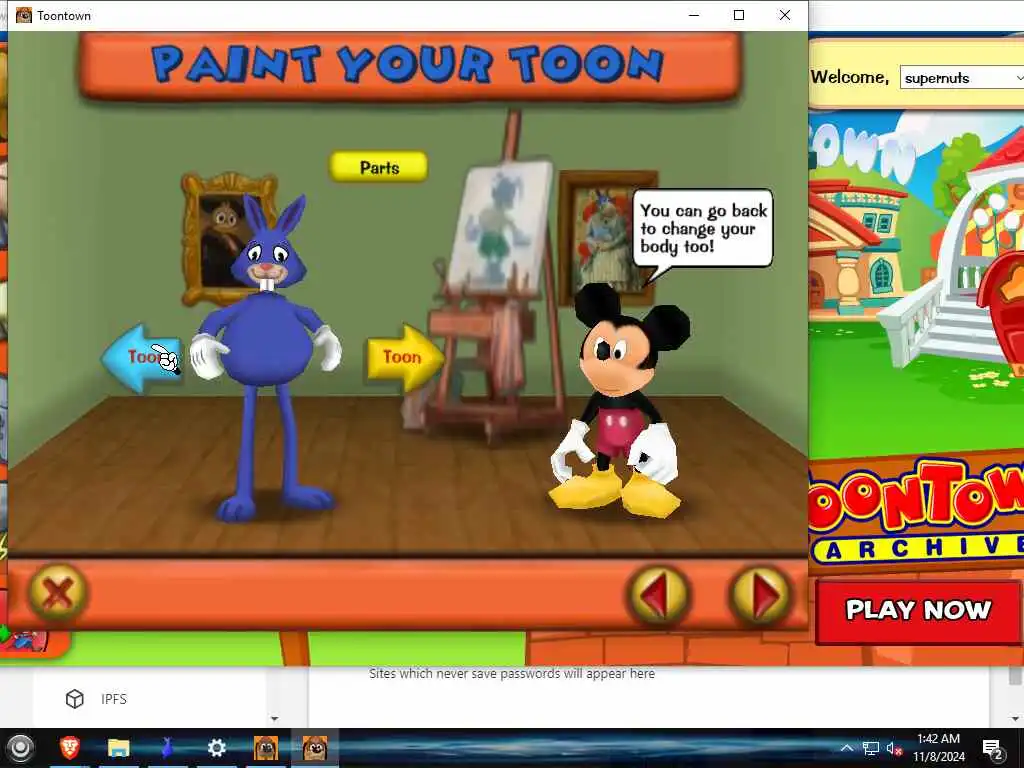This screenshot has height=768, width=1024.
Task: Click the yellow Parts button
Action: pyautogui.click(x=379, y=167)
